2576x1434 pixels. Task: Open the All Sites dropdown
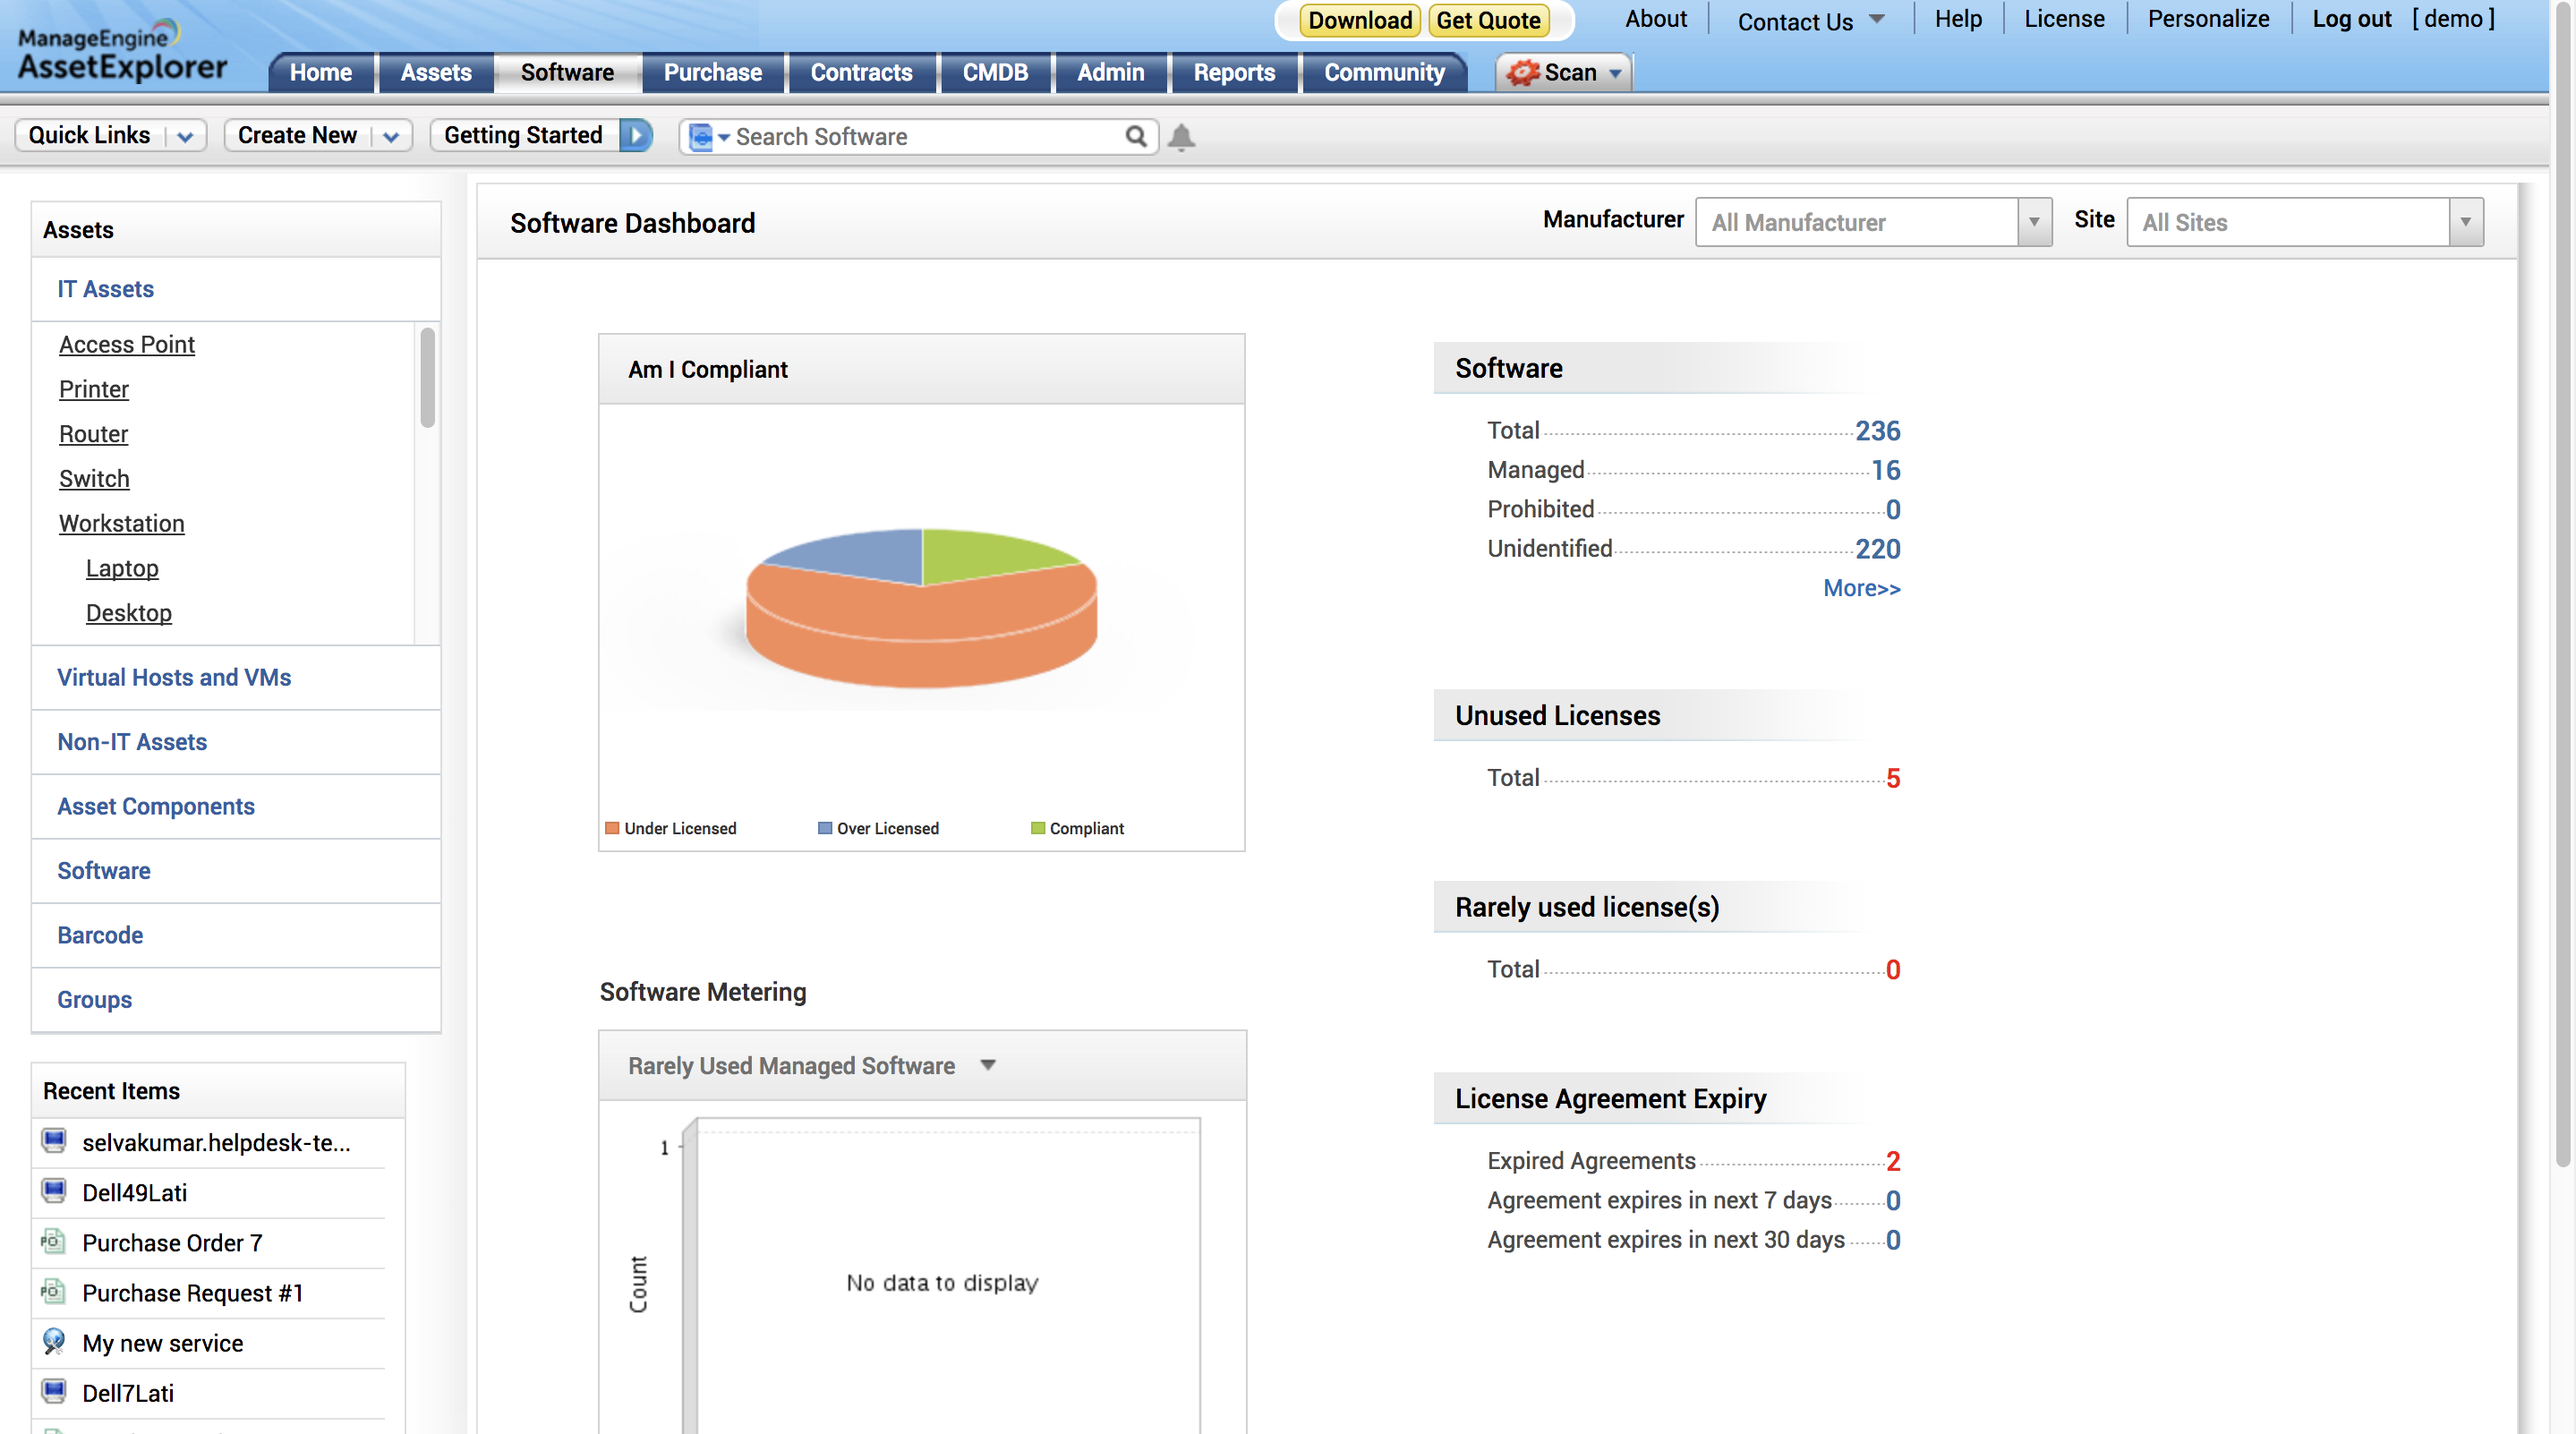coord(2303,222)
